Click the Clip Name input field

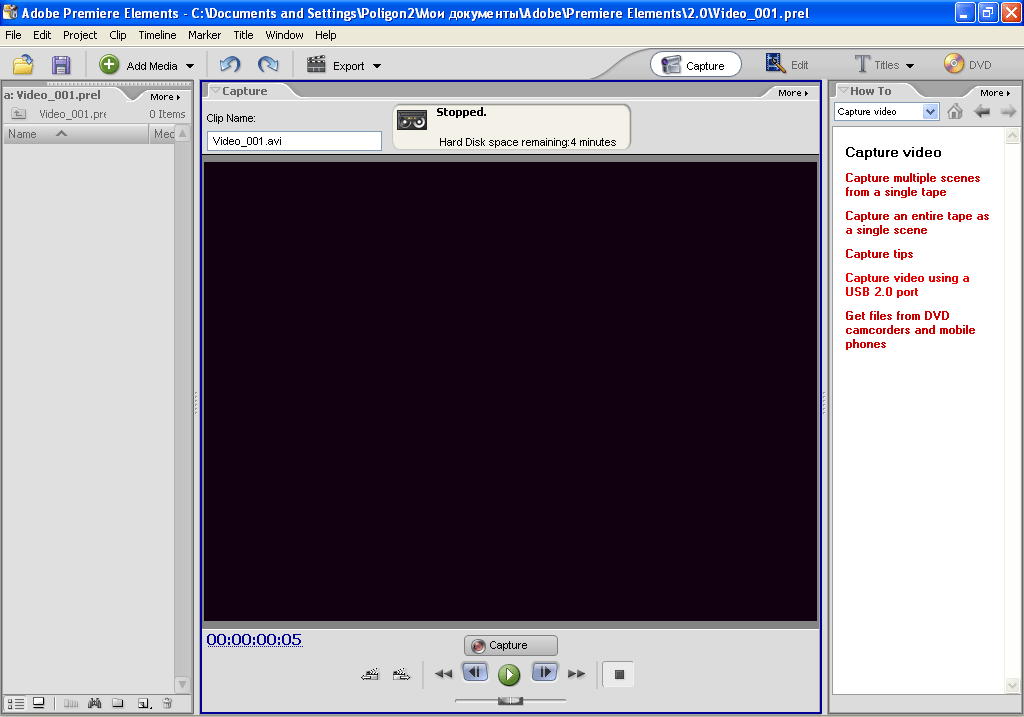click(x=294, y=141)
